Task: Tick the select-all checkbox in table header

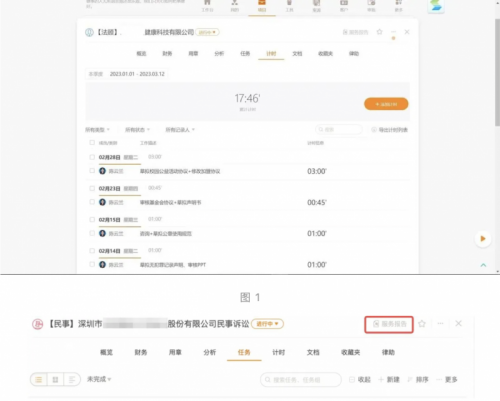Action: [x=92, y=143]
